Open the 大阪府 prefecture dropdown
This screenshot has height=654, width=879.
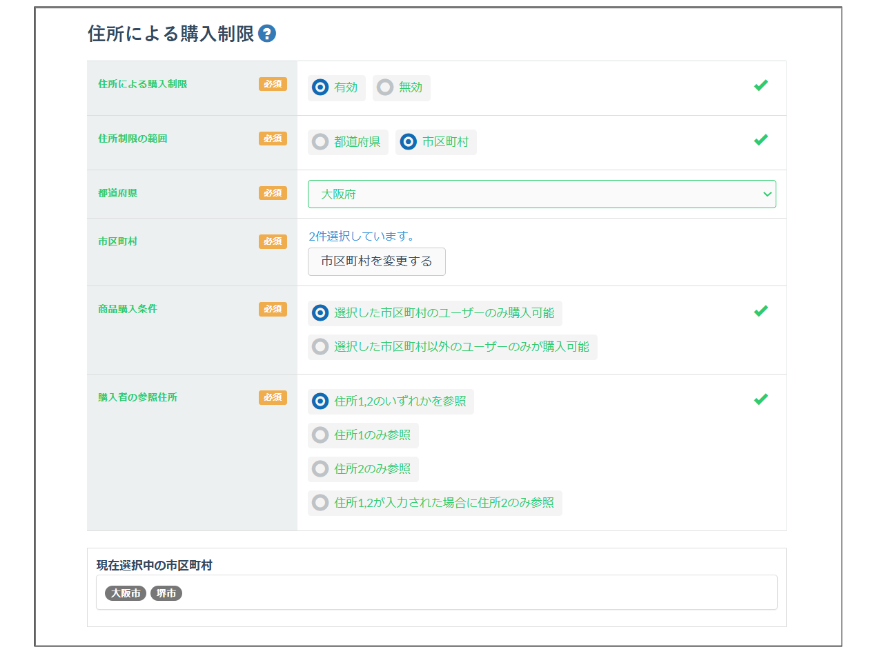click(541, 194)
